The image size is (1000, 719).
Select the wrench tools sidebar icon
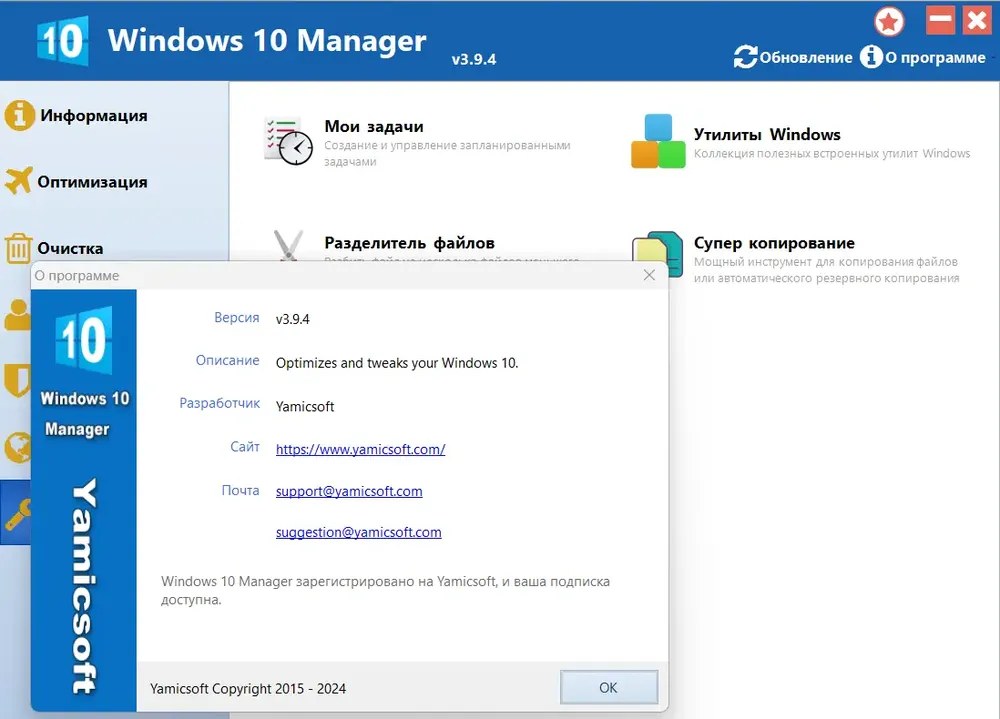point(16,513)
